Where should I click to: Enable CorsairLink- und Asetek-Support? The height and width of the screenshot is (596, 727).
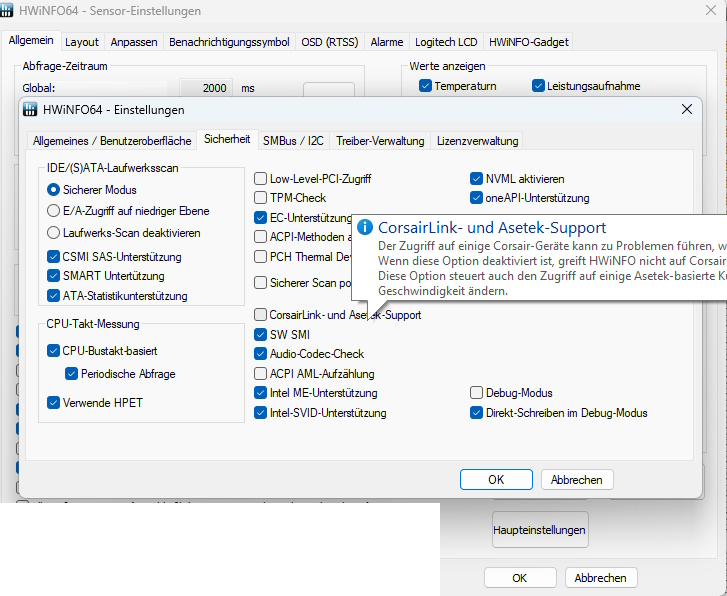coord(261,315)
